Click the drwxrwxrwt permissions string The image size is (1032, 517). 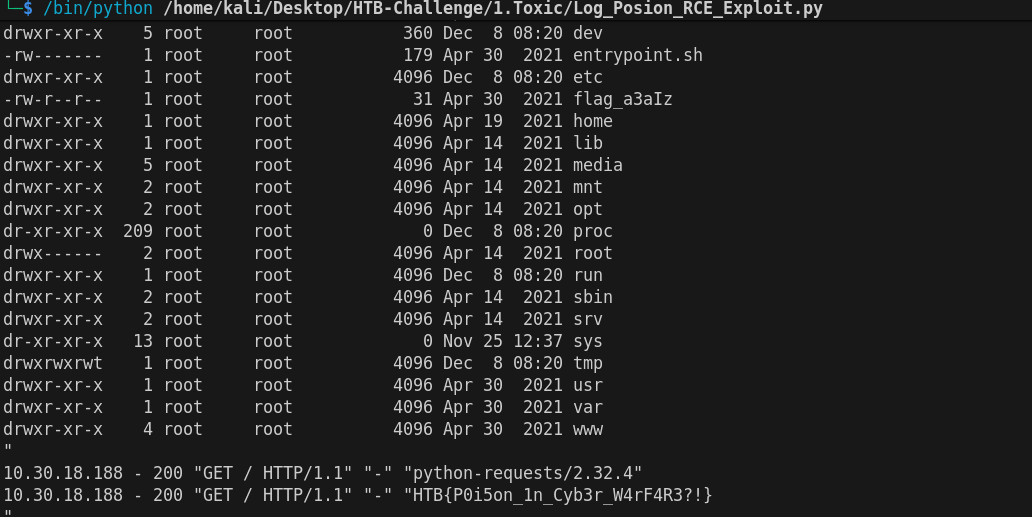(x=52, y=363)
